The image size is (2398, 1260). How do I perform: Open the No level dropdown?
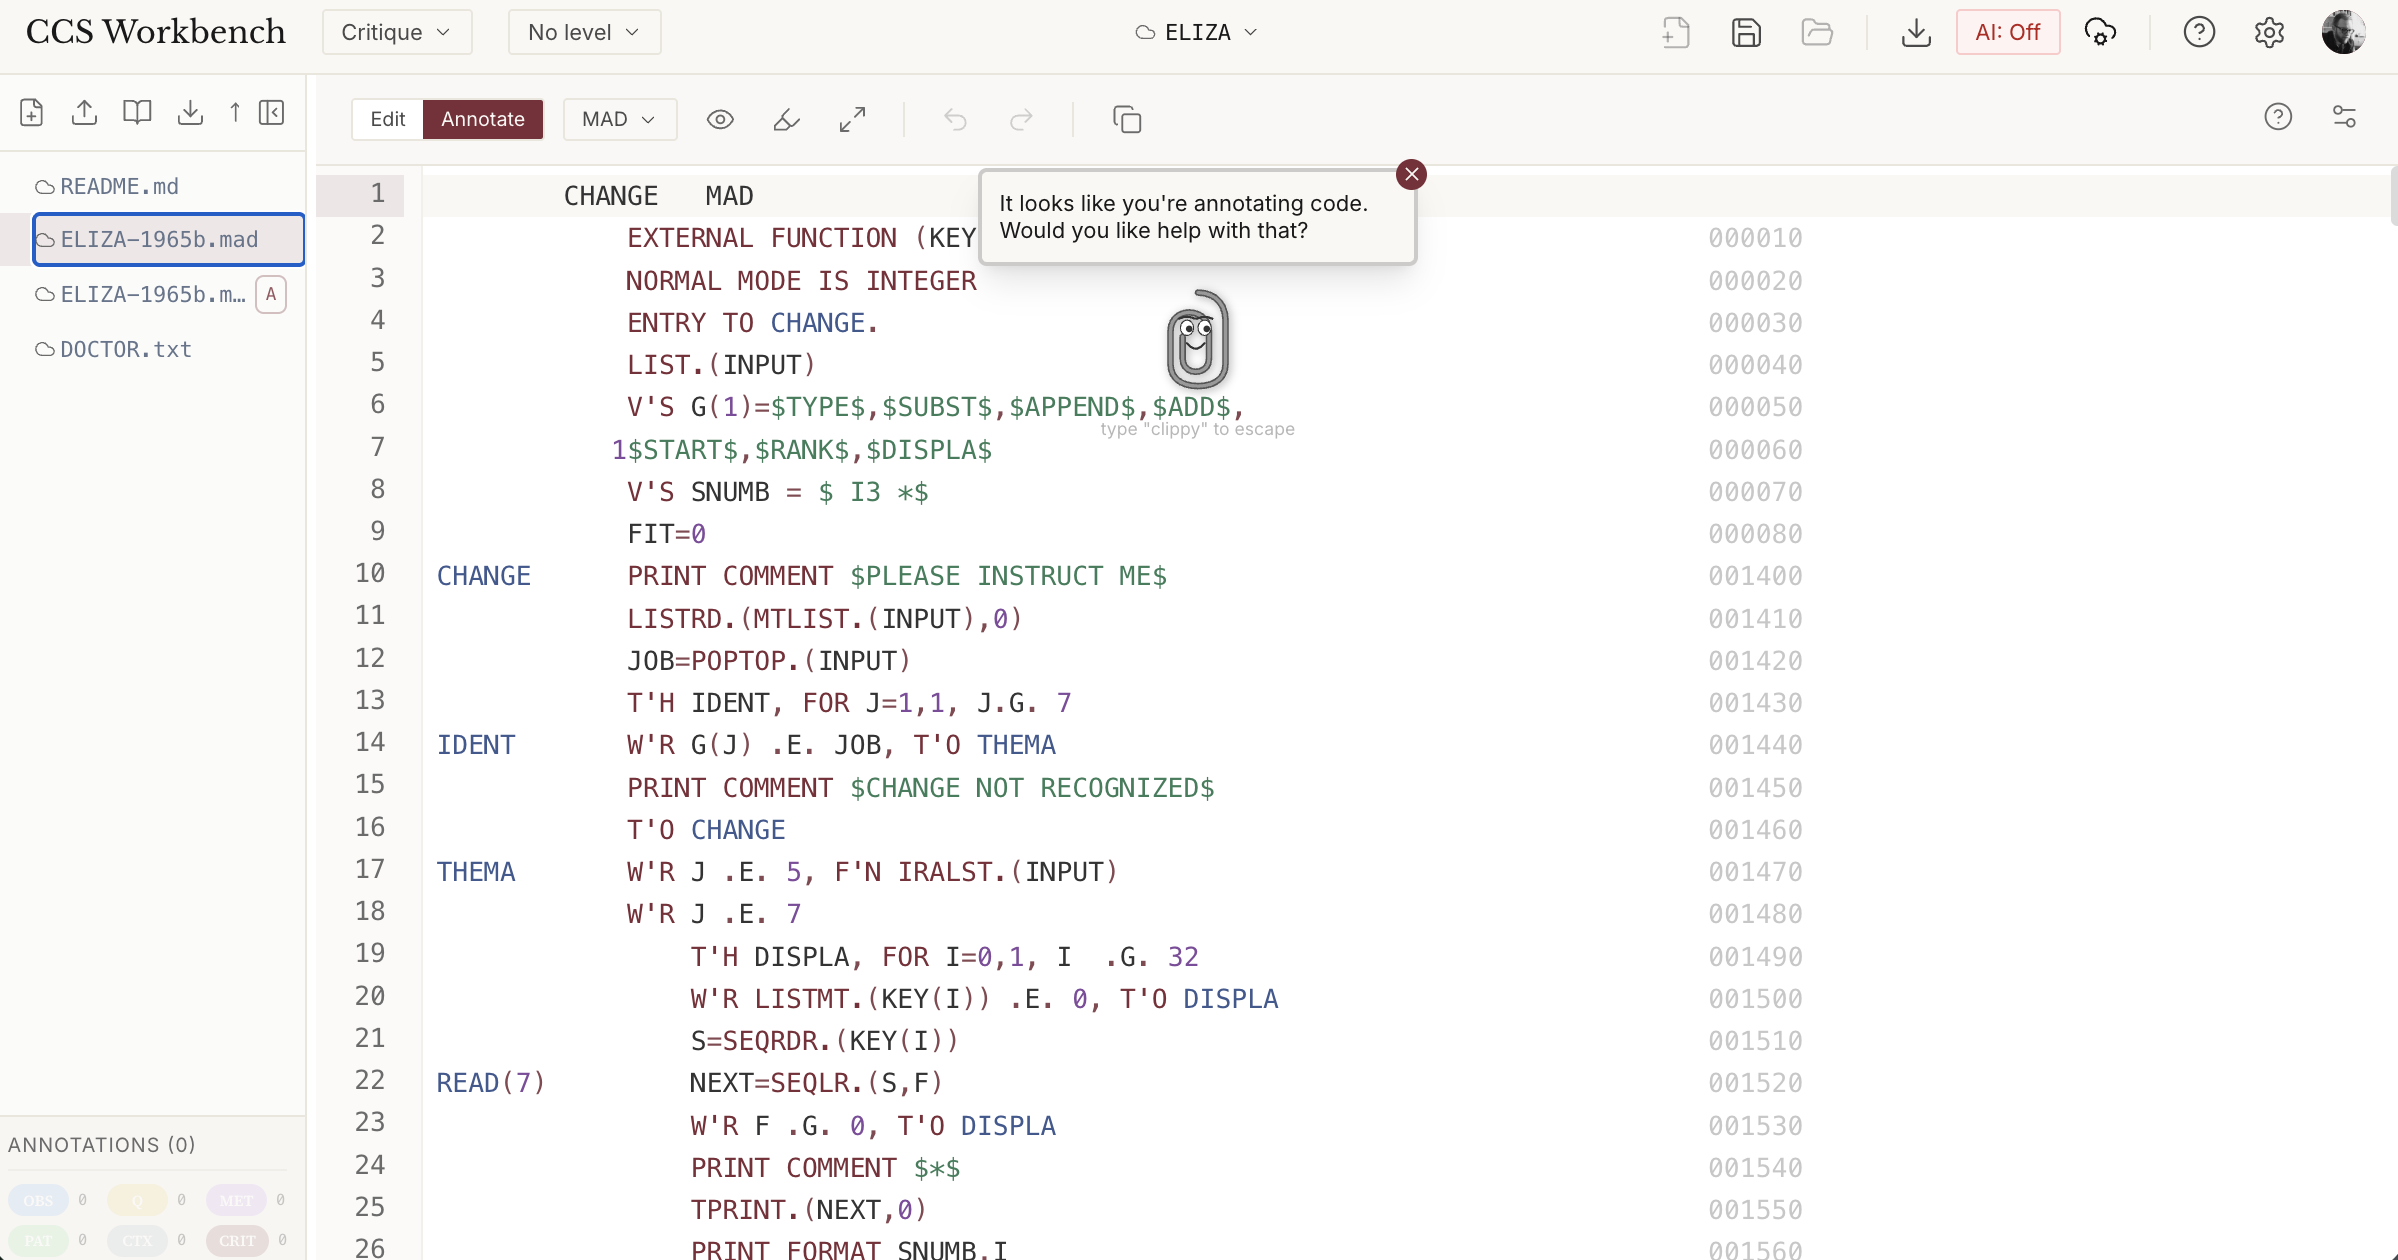click(x=584, y=33)
